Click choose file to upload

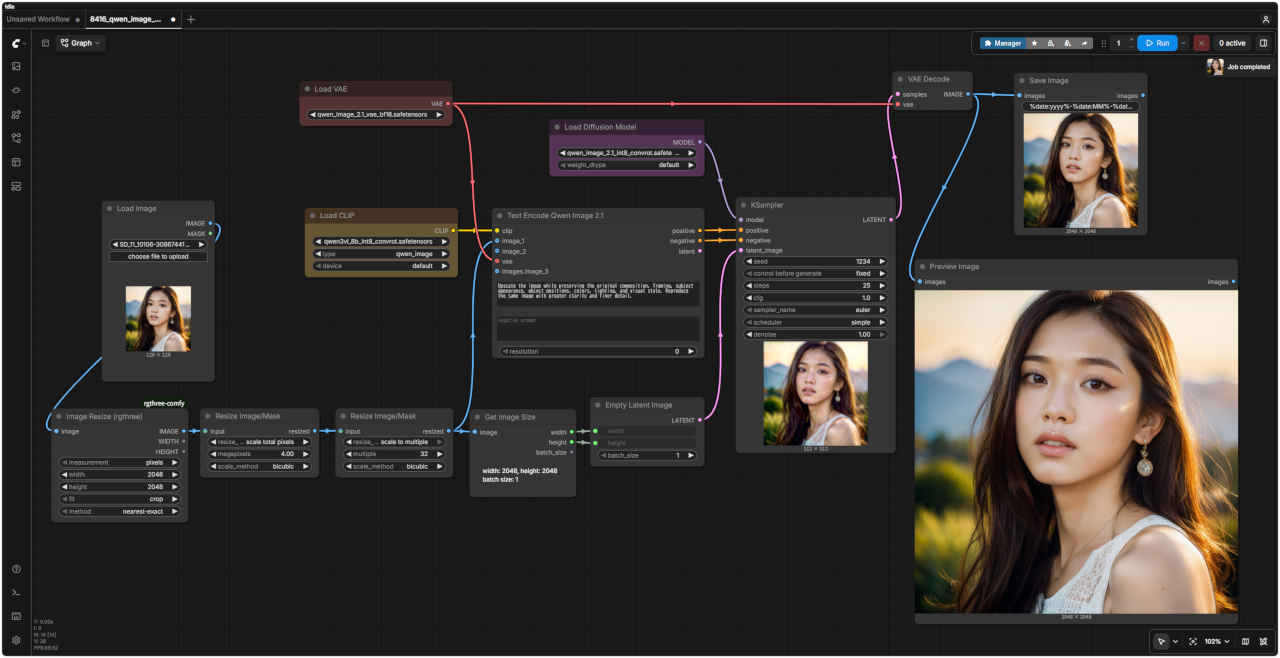click(x=160, y=256)
